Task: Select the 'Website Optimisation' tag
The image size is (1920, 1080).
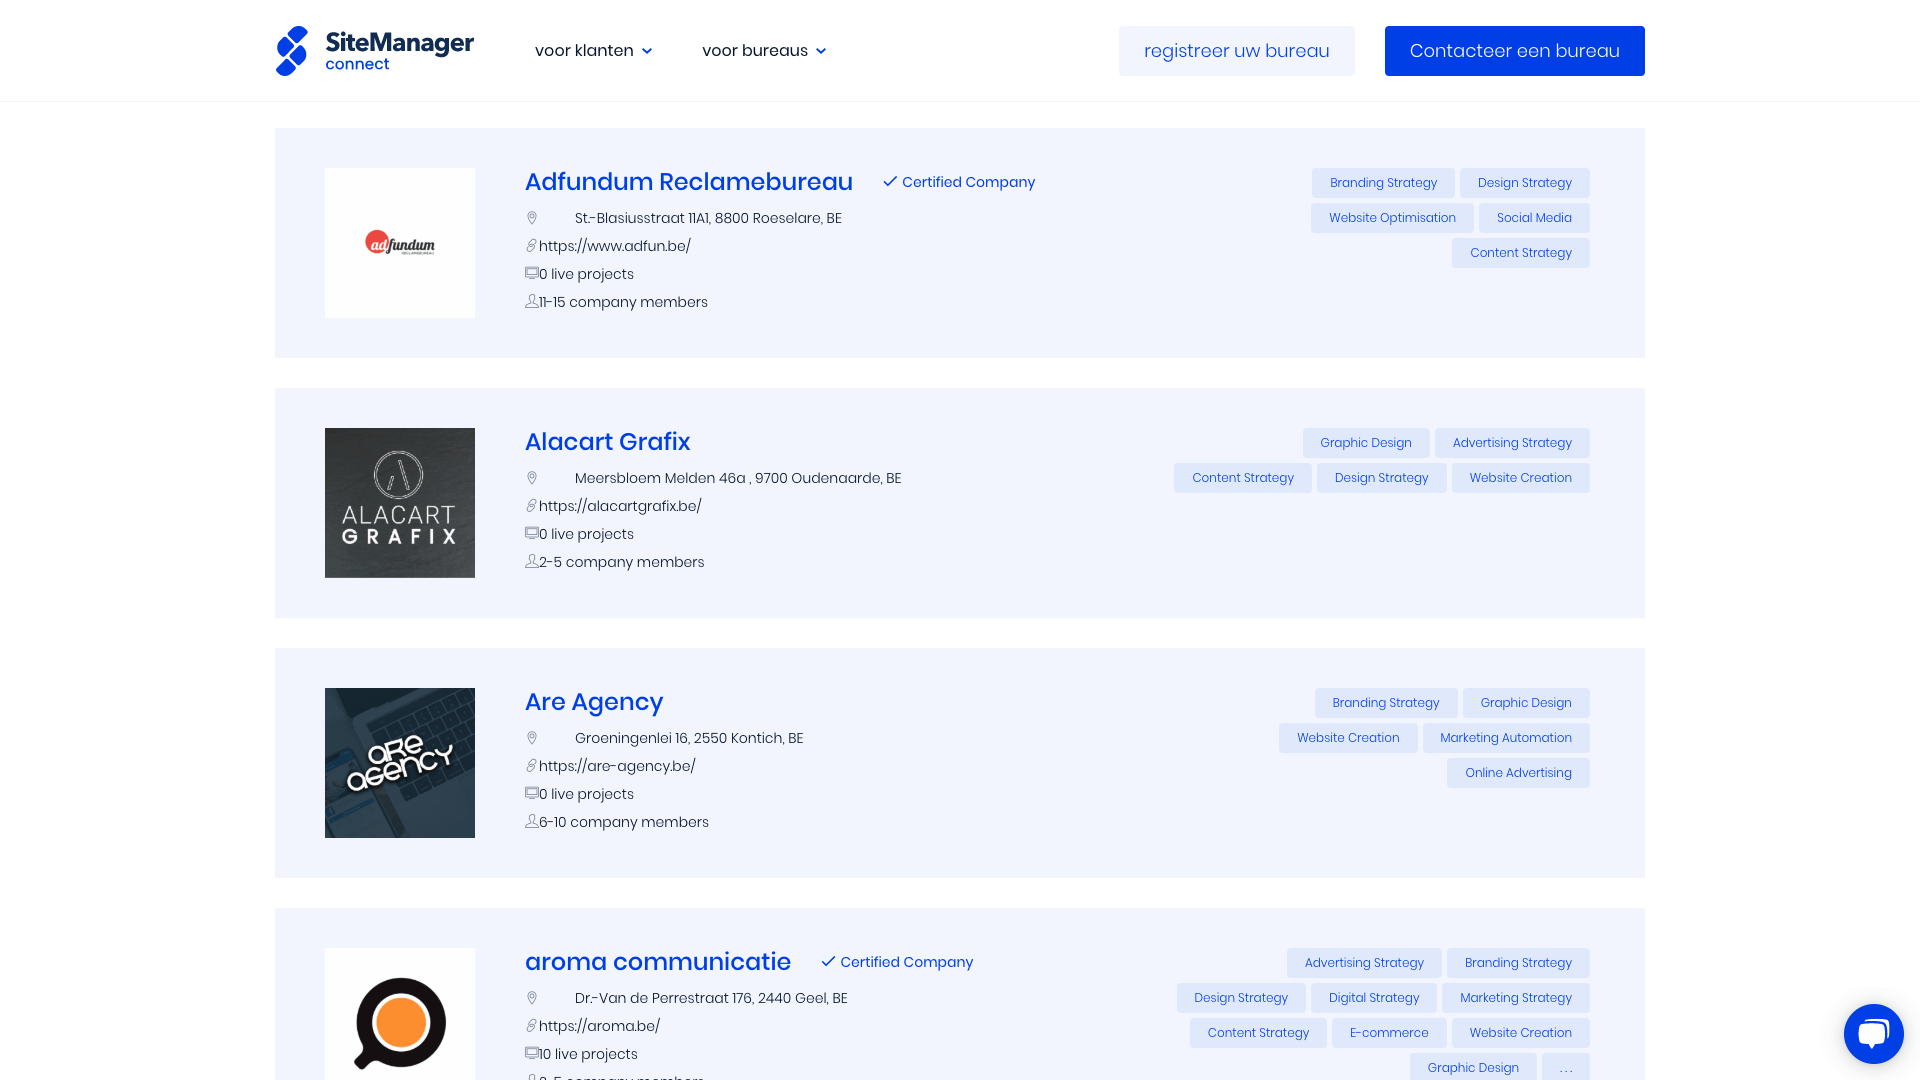Action: point(1392,218)
